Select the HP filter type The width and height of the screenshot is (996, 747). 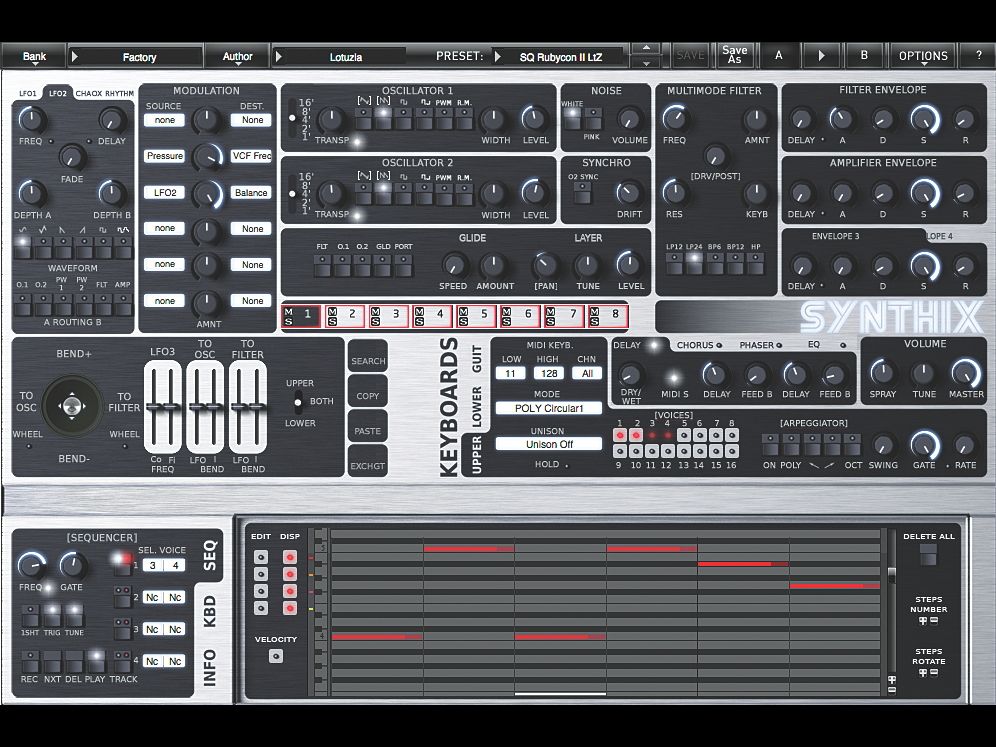pos(755,262)
